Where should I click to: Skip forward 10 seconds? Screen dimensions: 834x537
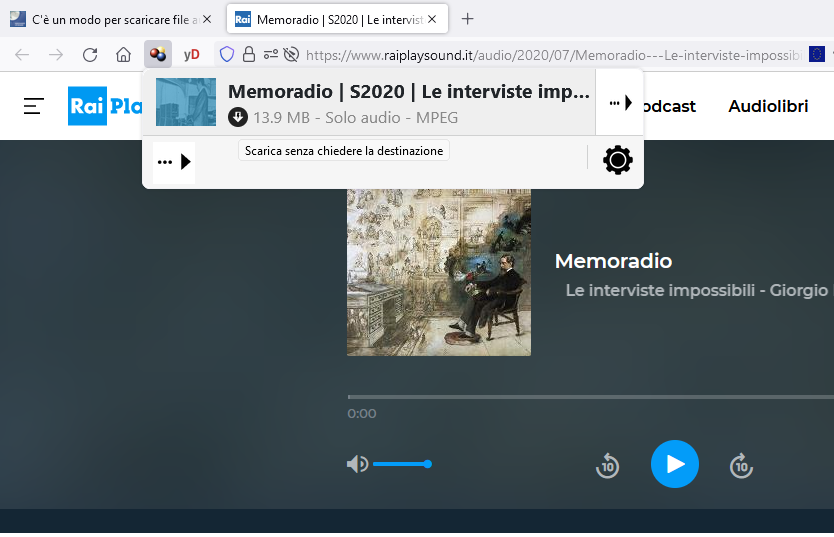[741, 466]
